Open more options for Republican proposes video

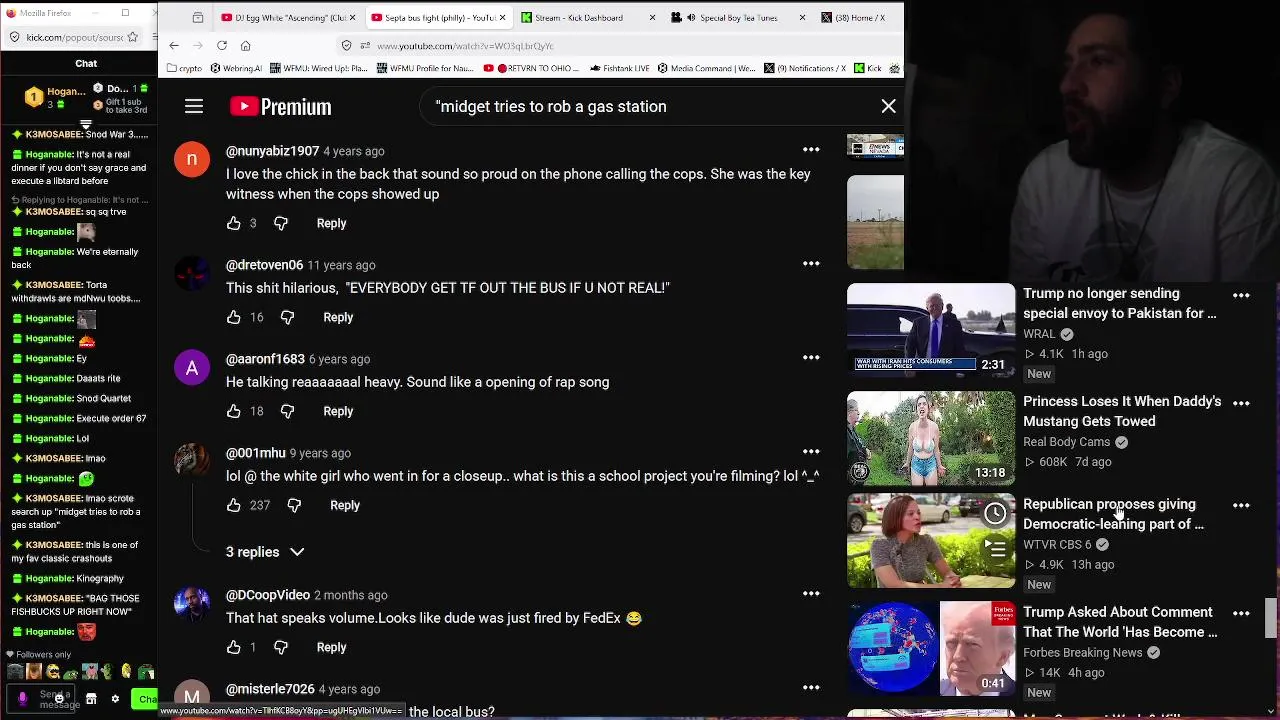1241,505
